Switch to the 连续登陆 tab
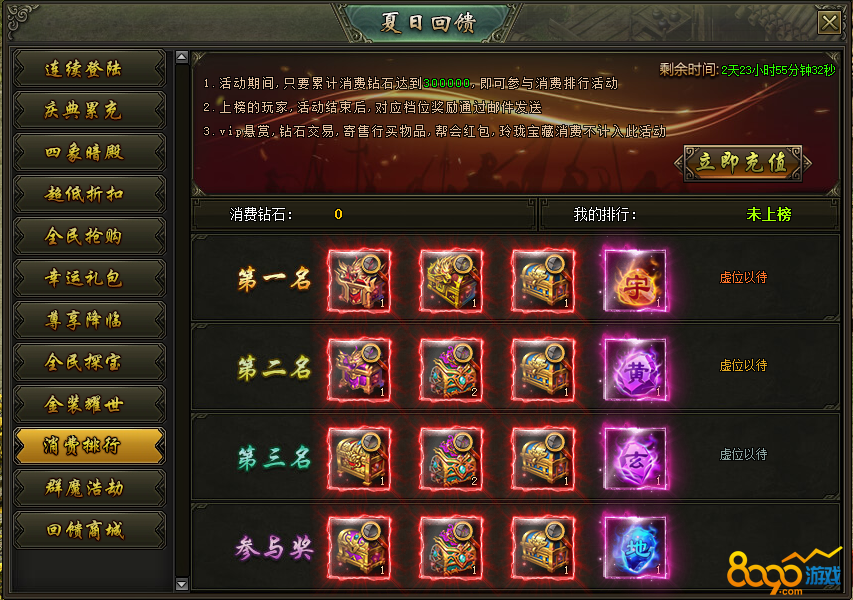Screen dimensions: 853x600 (x=90, y=69)
